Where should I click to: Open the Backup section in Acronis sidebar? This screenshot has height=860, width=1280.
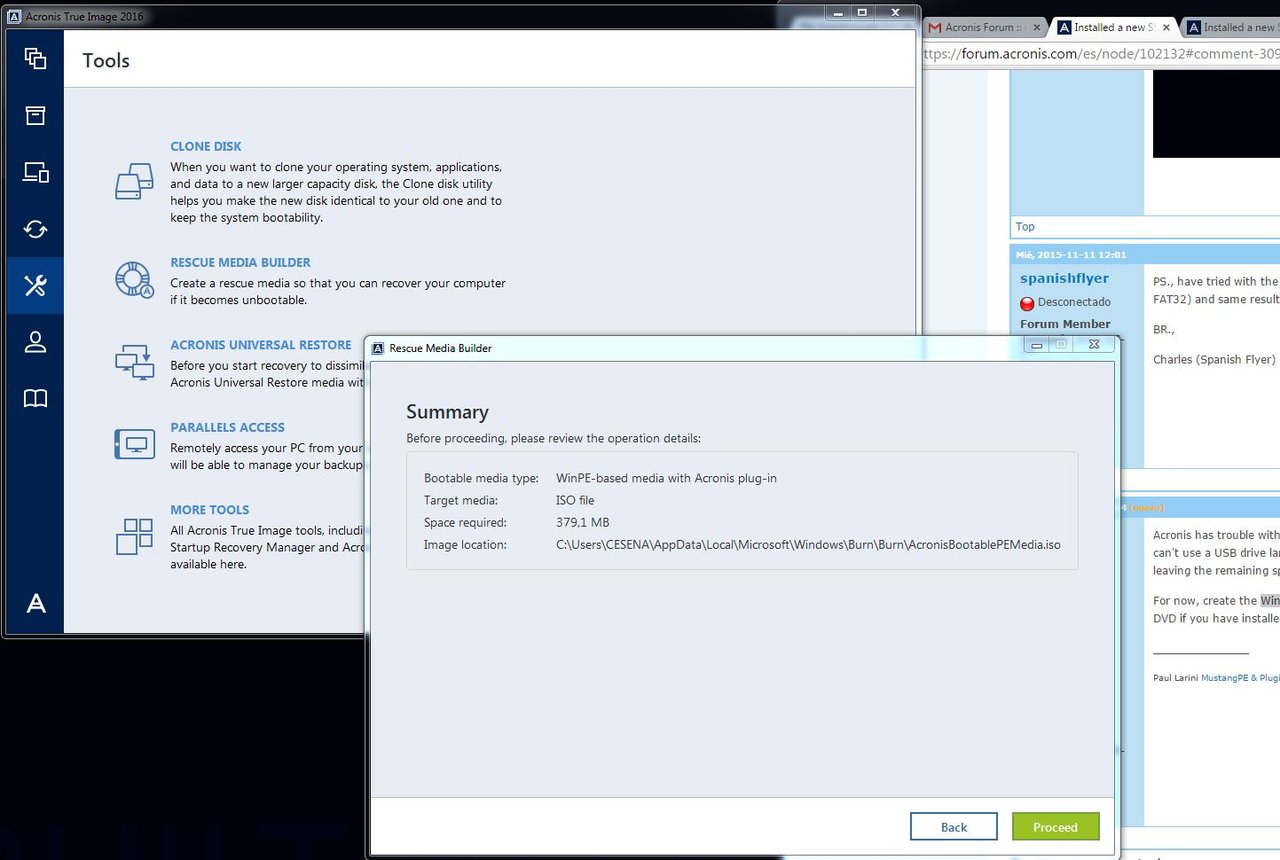35,59
